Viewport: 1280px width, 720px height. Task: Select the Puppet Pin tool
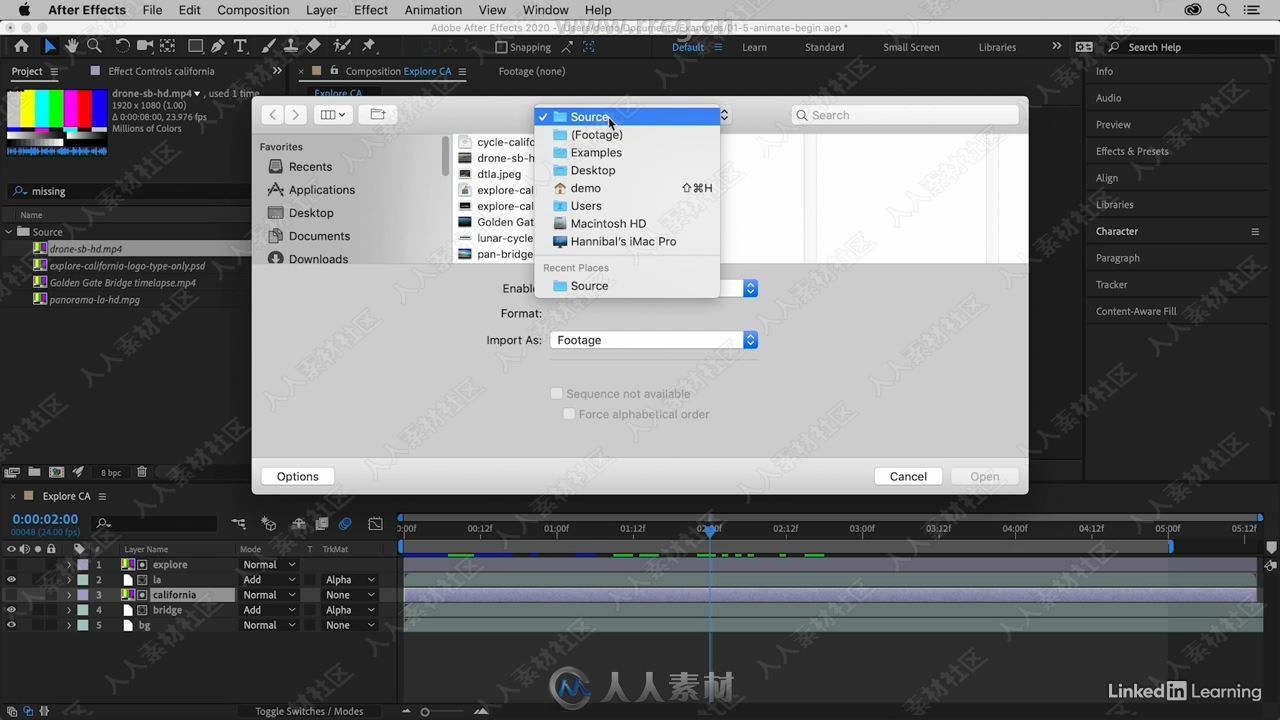[x=368, y=46]
